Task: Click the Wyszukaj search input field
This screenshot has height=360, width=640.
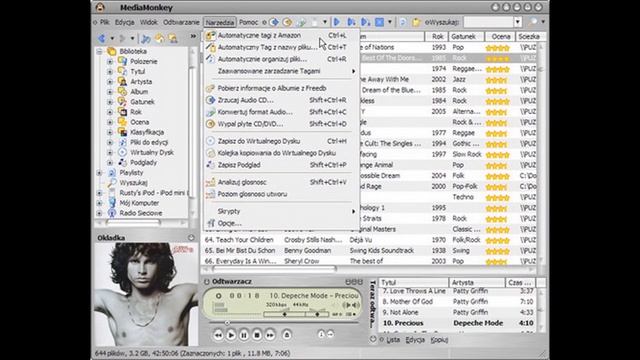Action: tap(489, 22)
